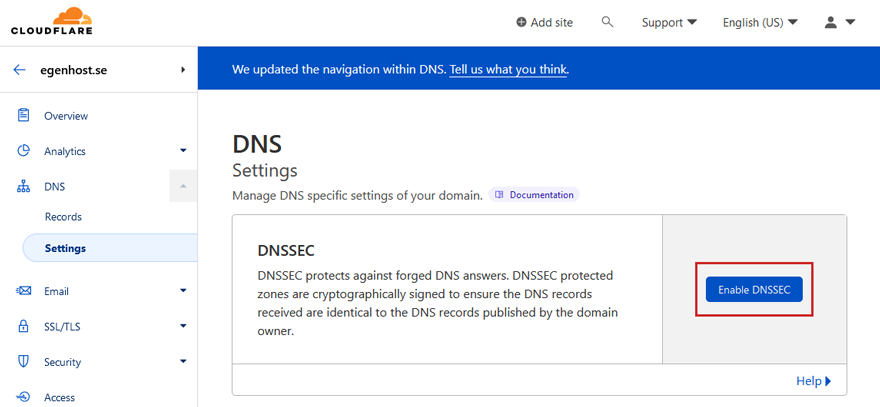Open the Support dropdown
This screenshot has height=407, width=880.
pos(670,22)
